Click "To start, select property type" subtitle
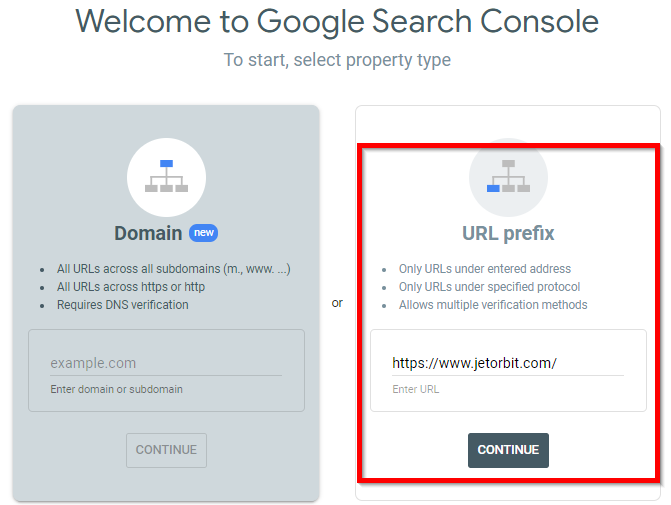The image size is (671, 505). pyautogui.click(x=337, y=60)
